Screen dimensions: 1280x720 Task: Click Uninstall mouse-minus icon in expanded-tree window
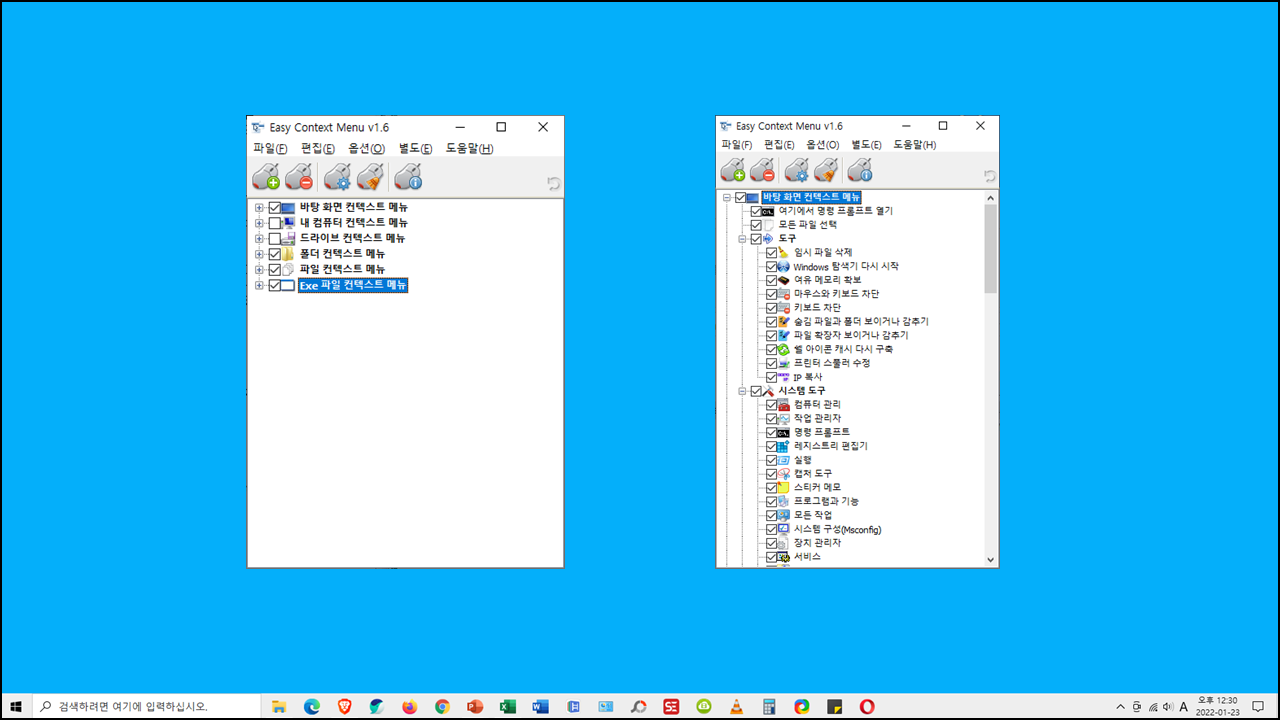tap(763, 171)
